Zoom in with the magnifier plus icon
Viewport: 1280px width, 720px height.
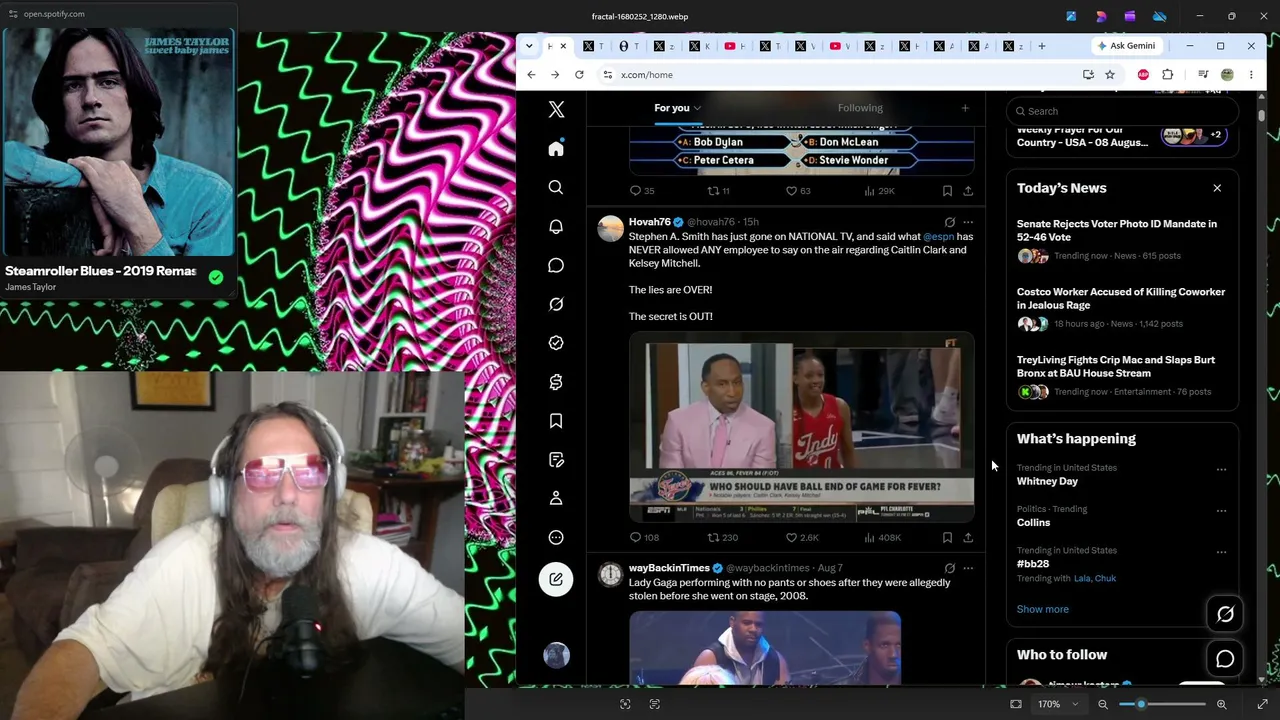tap(1221, 704)
